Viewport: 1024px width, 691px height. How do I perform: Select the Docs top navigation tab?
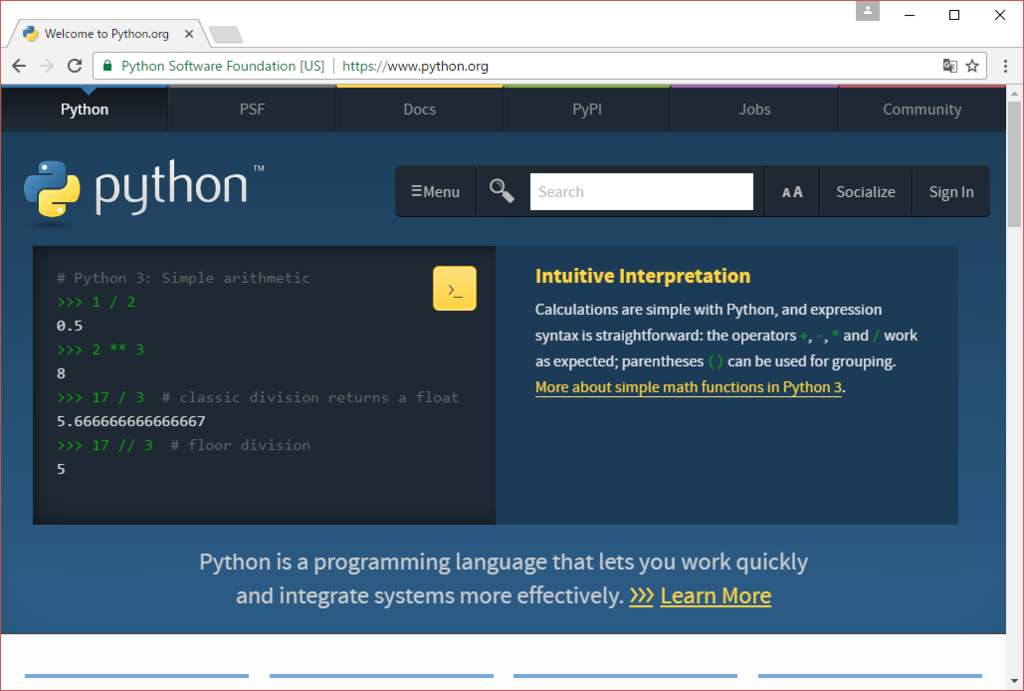419,109
